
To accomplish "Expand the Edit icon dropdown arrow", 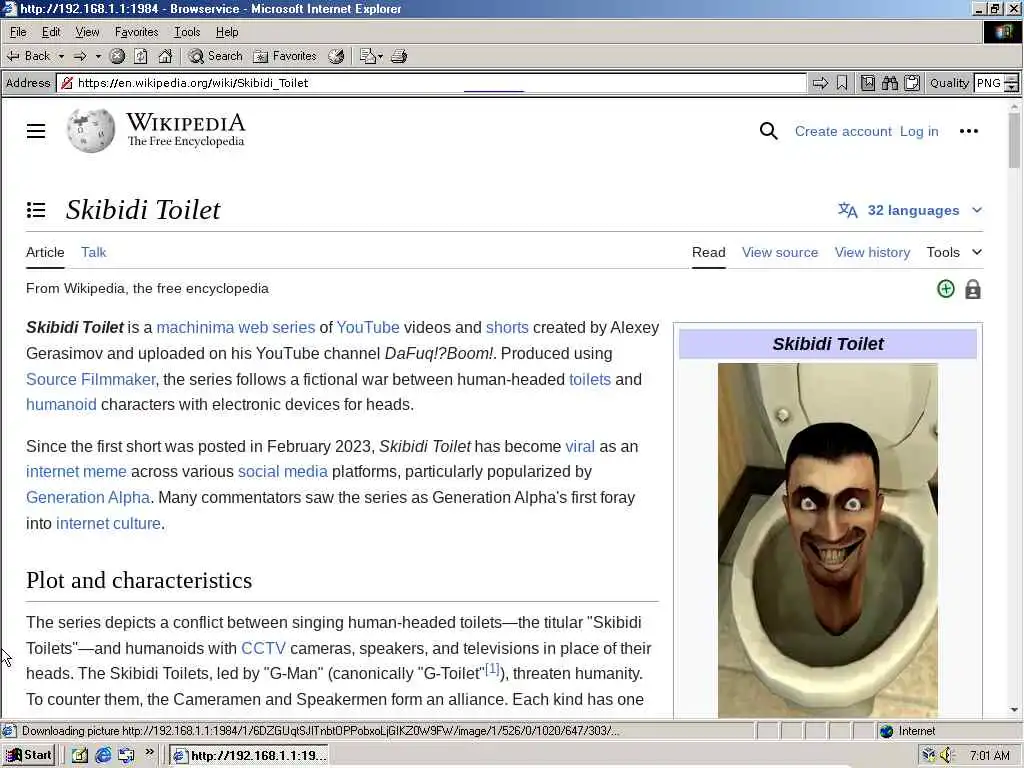I will (380, 56).
